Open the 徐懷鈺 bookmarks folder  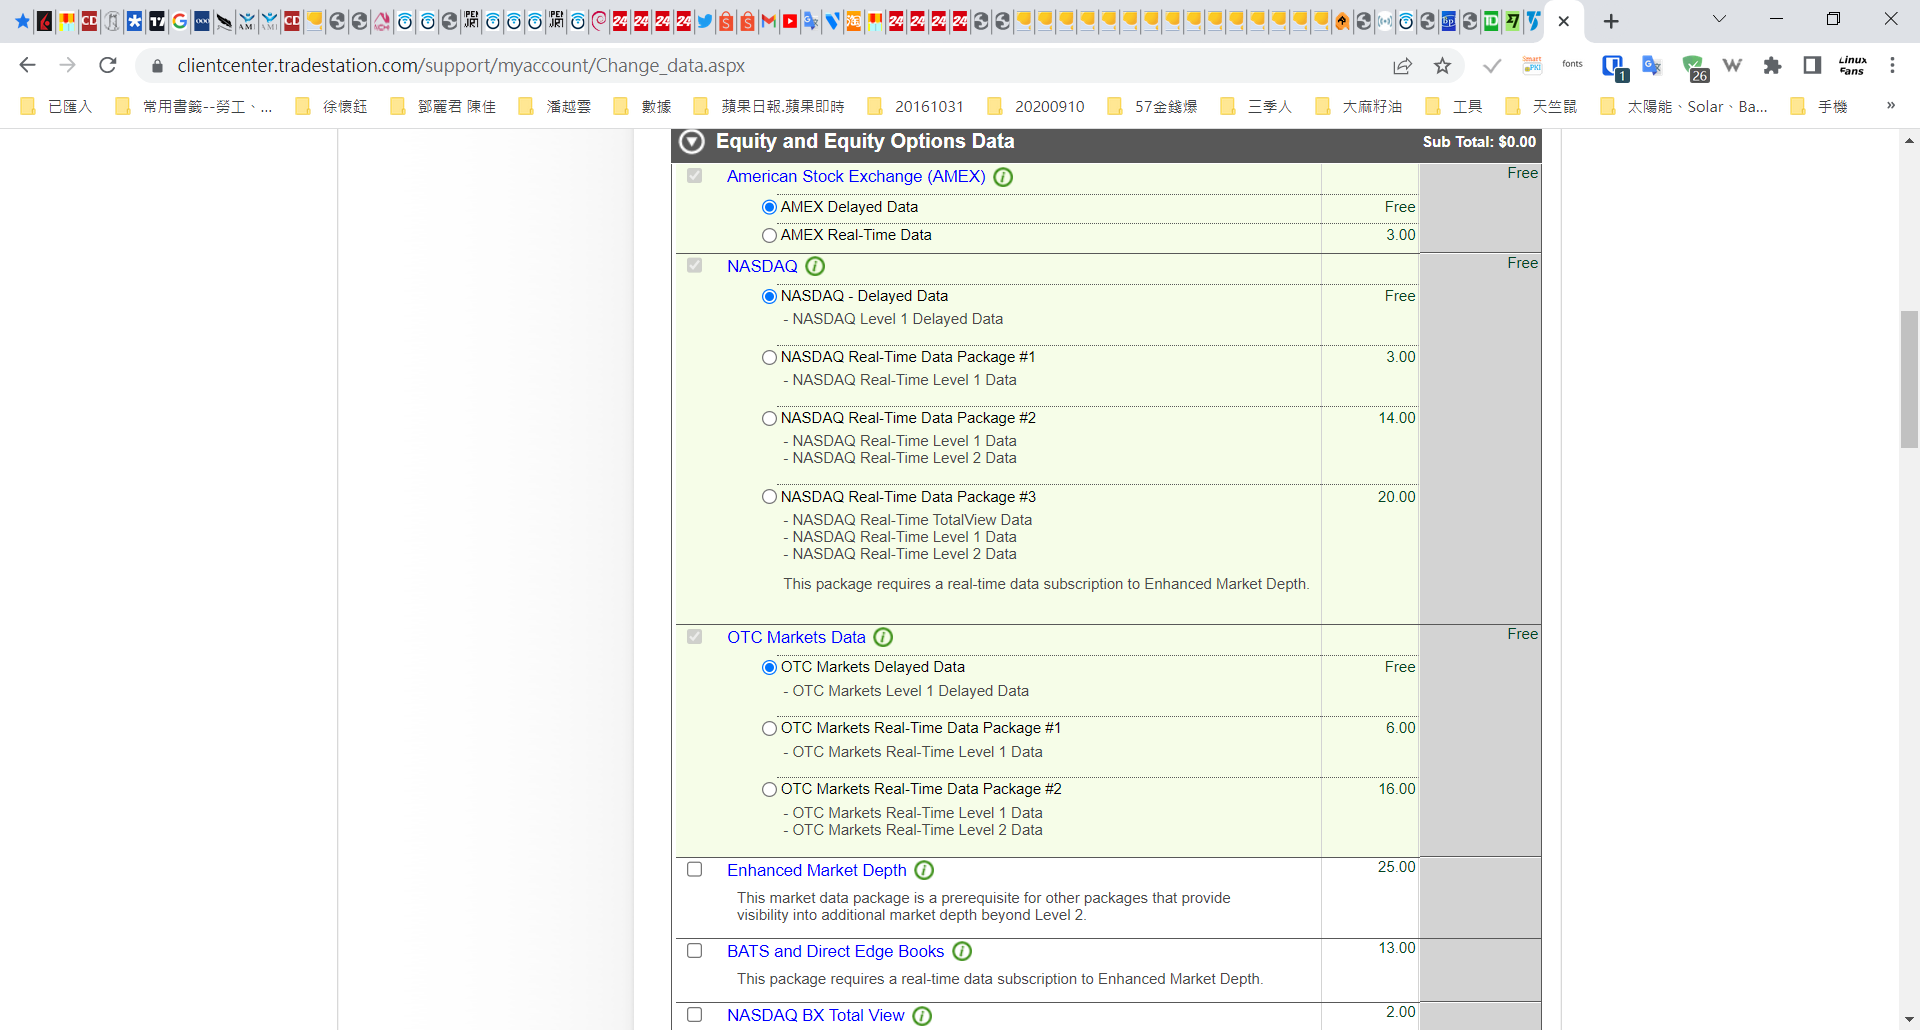coord(331,106)
